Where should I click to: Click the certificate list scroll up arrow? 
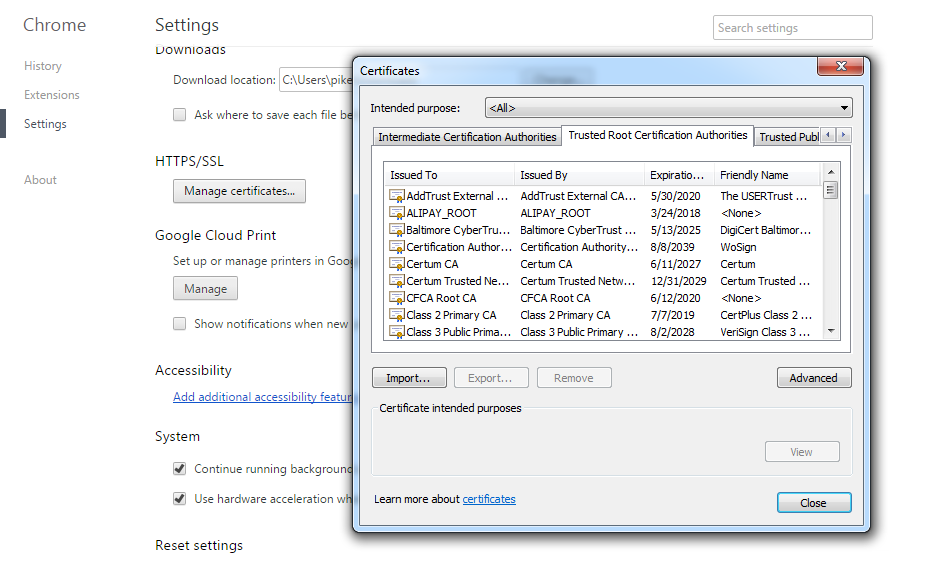click(831, 173)
